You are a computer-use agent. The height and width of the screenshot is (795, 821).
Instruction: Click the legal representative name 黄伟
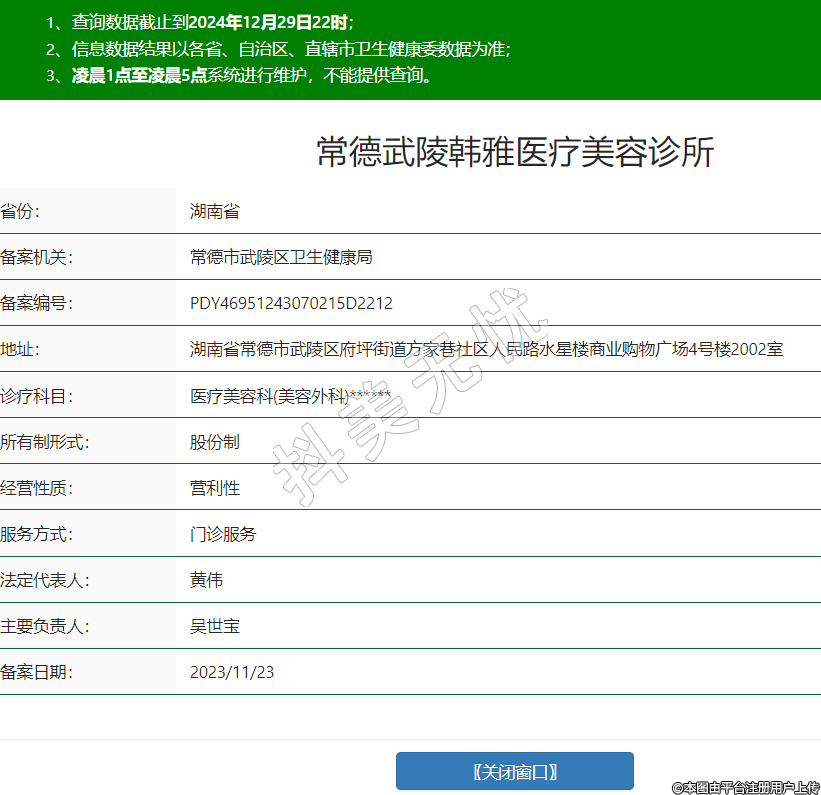pyautogui.click(x=206, y=580)
